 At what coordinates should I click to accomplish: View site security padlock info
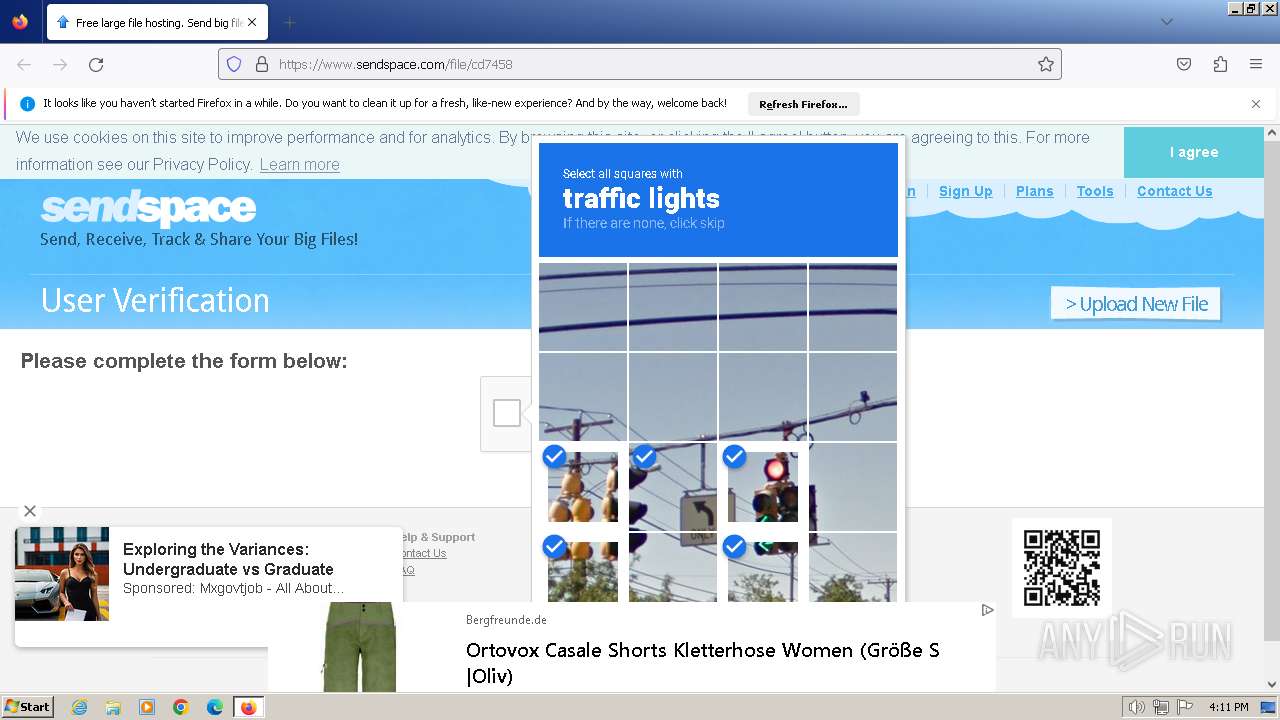click(x=262, y=64)
